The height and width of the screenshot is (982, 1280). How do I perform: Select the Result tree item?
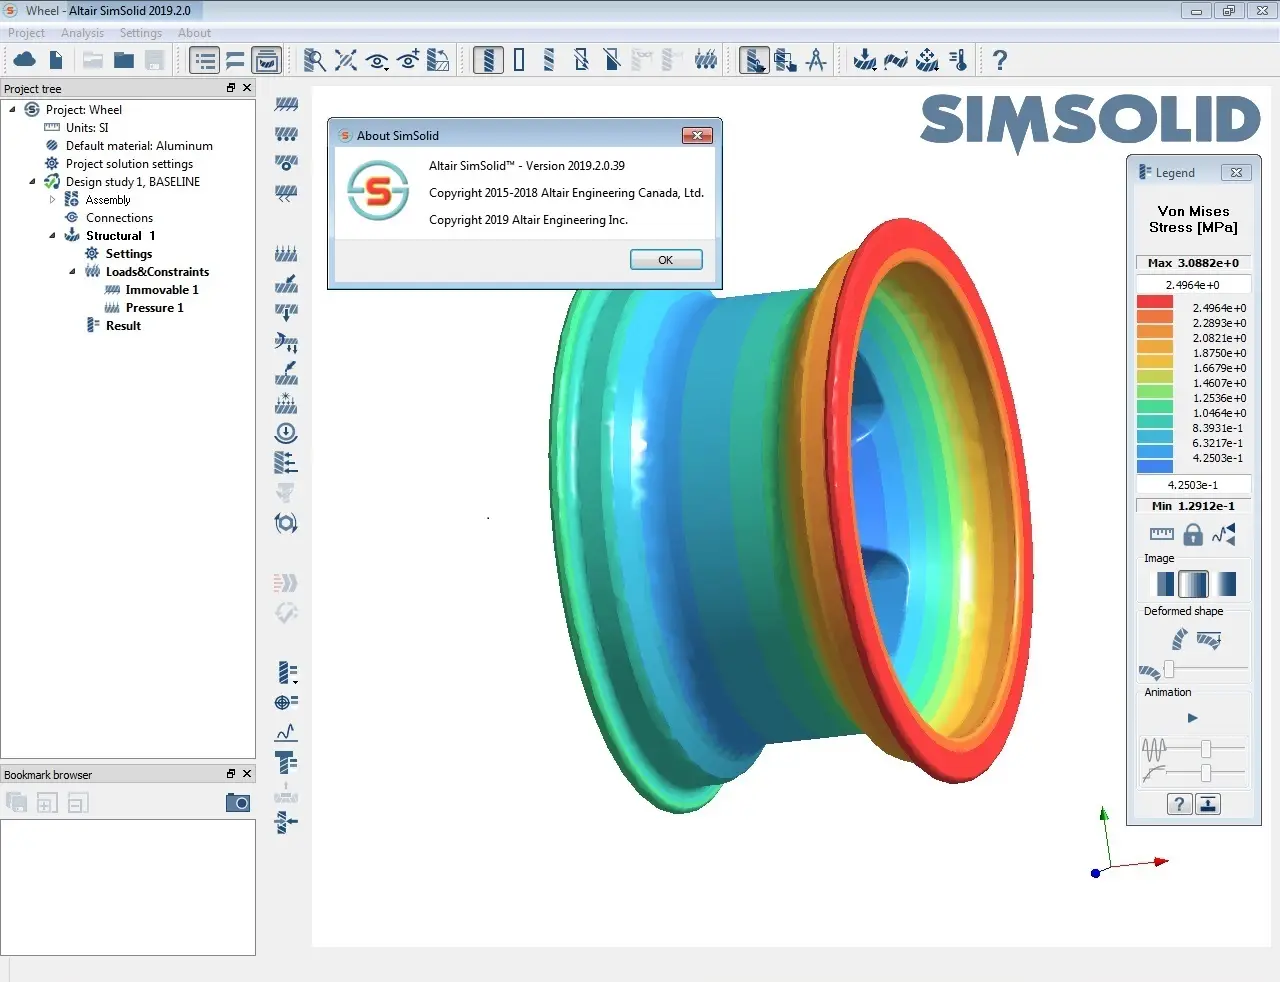[123, 326]
